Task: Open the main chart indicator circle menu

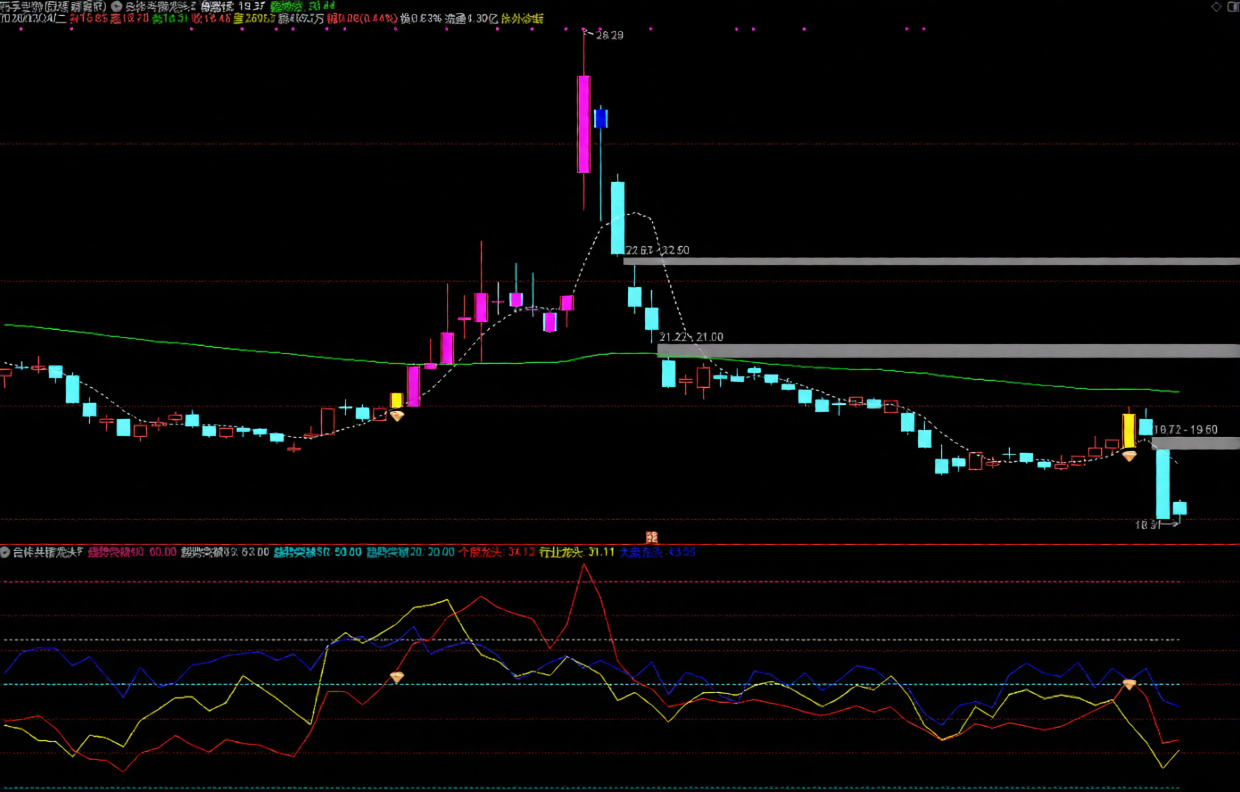Action: [117, 6]
